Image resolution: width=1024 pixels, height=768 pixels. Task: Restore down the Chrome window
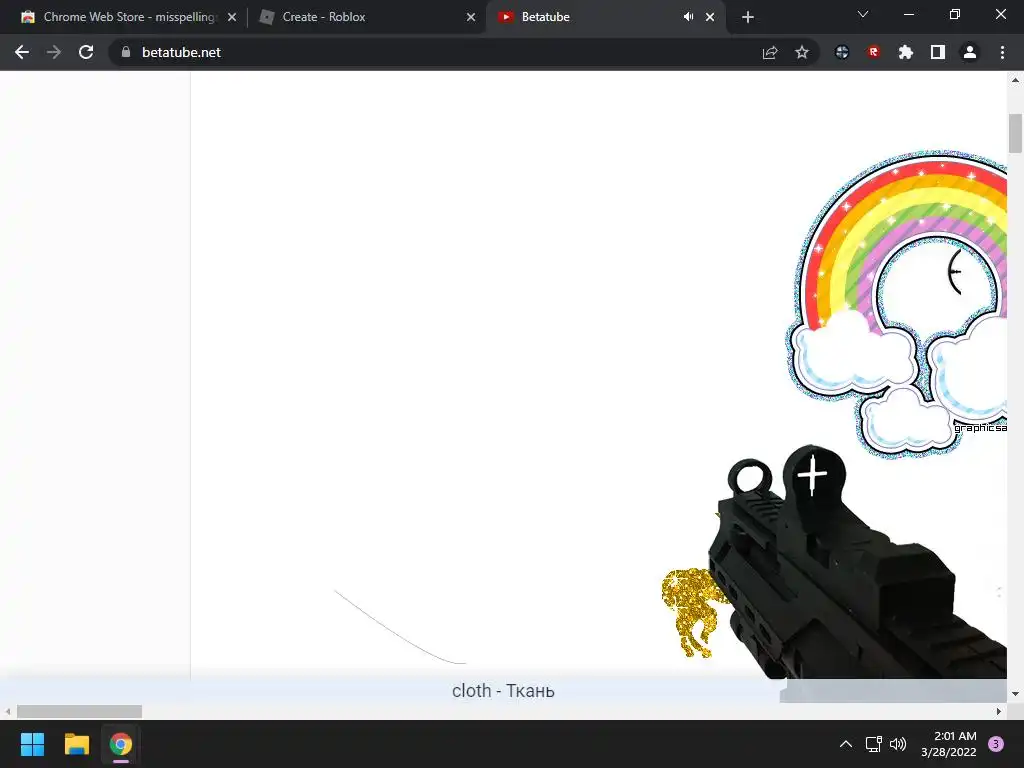pos(955,14)
